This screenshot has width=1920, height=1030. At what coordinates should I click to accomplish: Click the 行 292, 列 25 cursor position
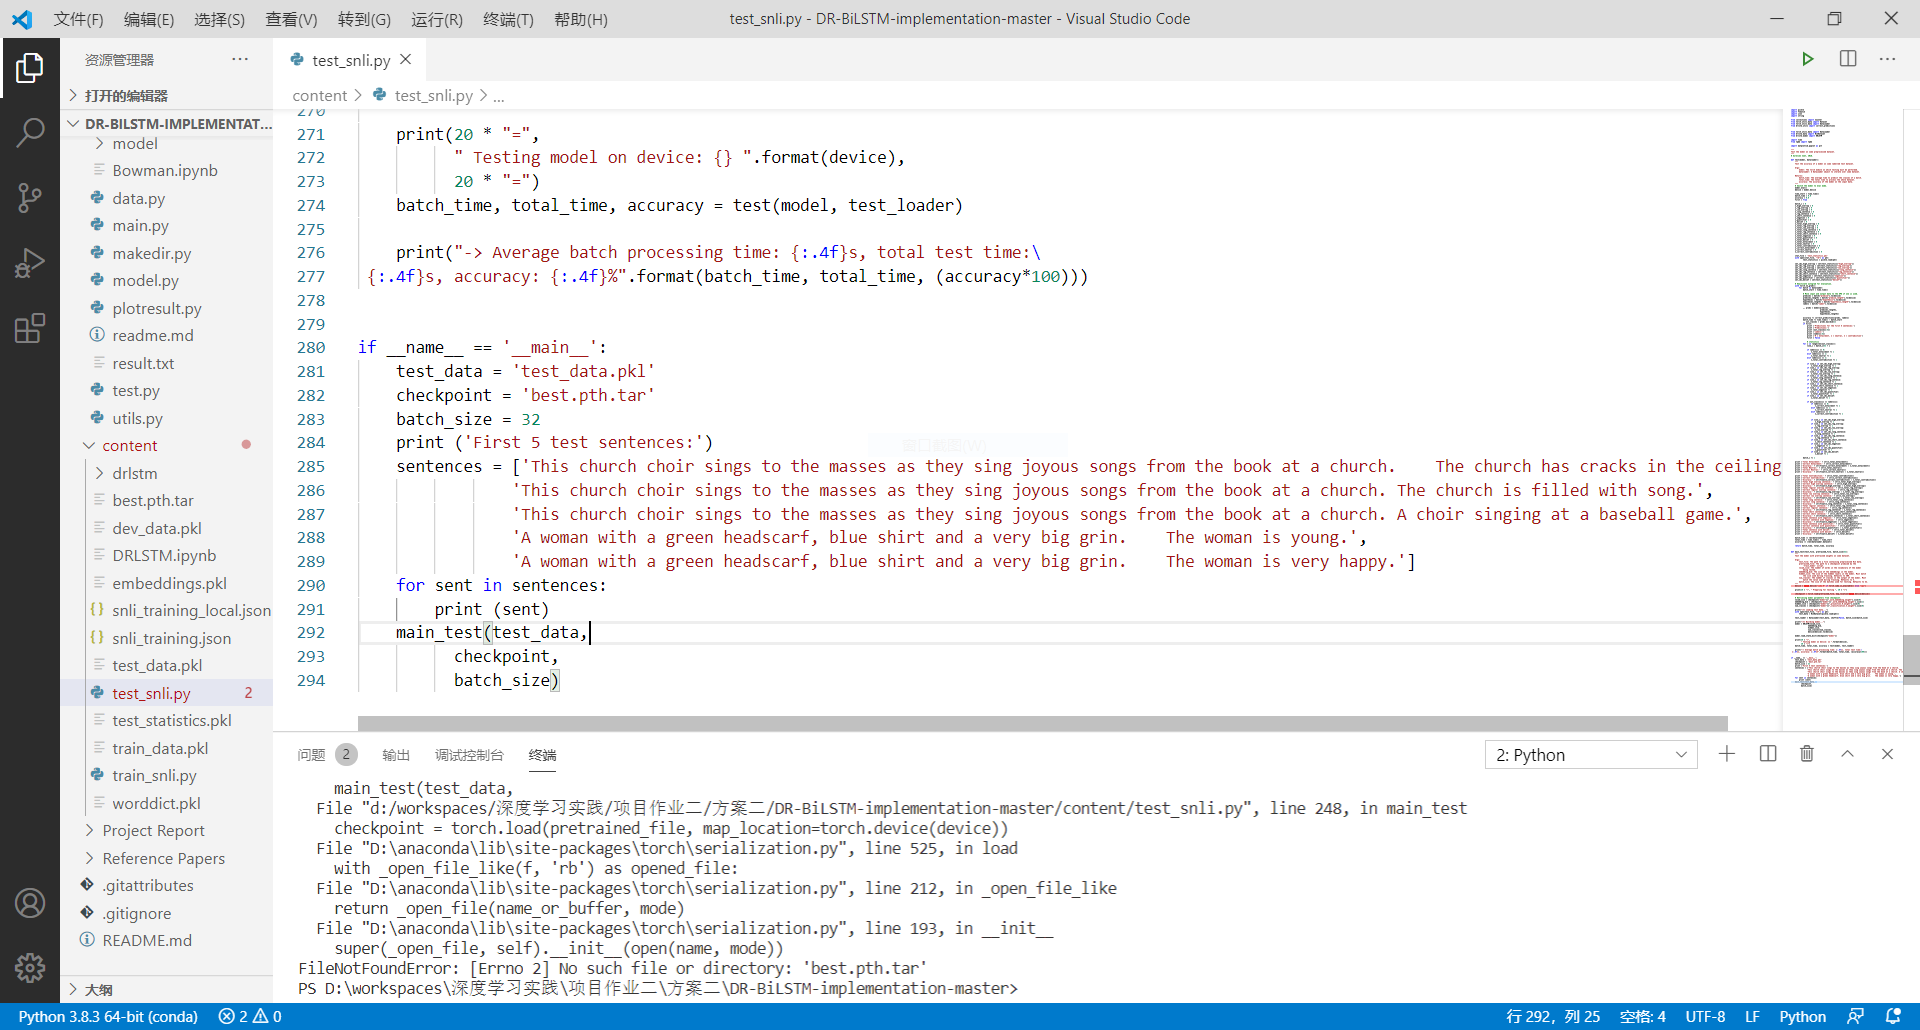(1552, 1016)
